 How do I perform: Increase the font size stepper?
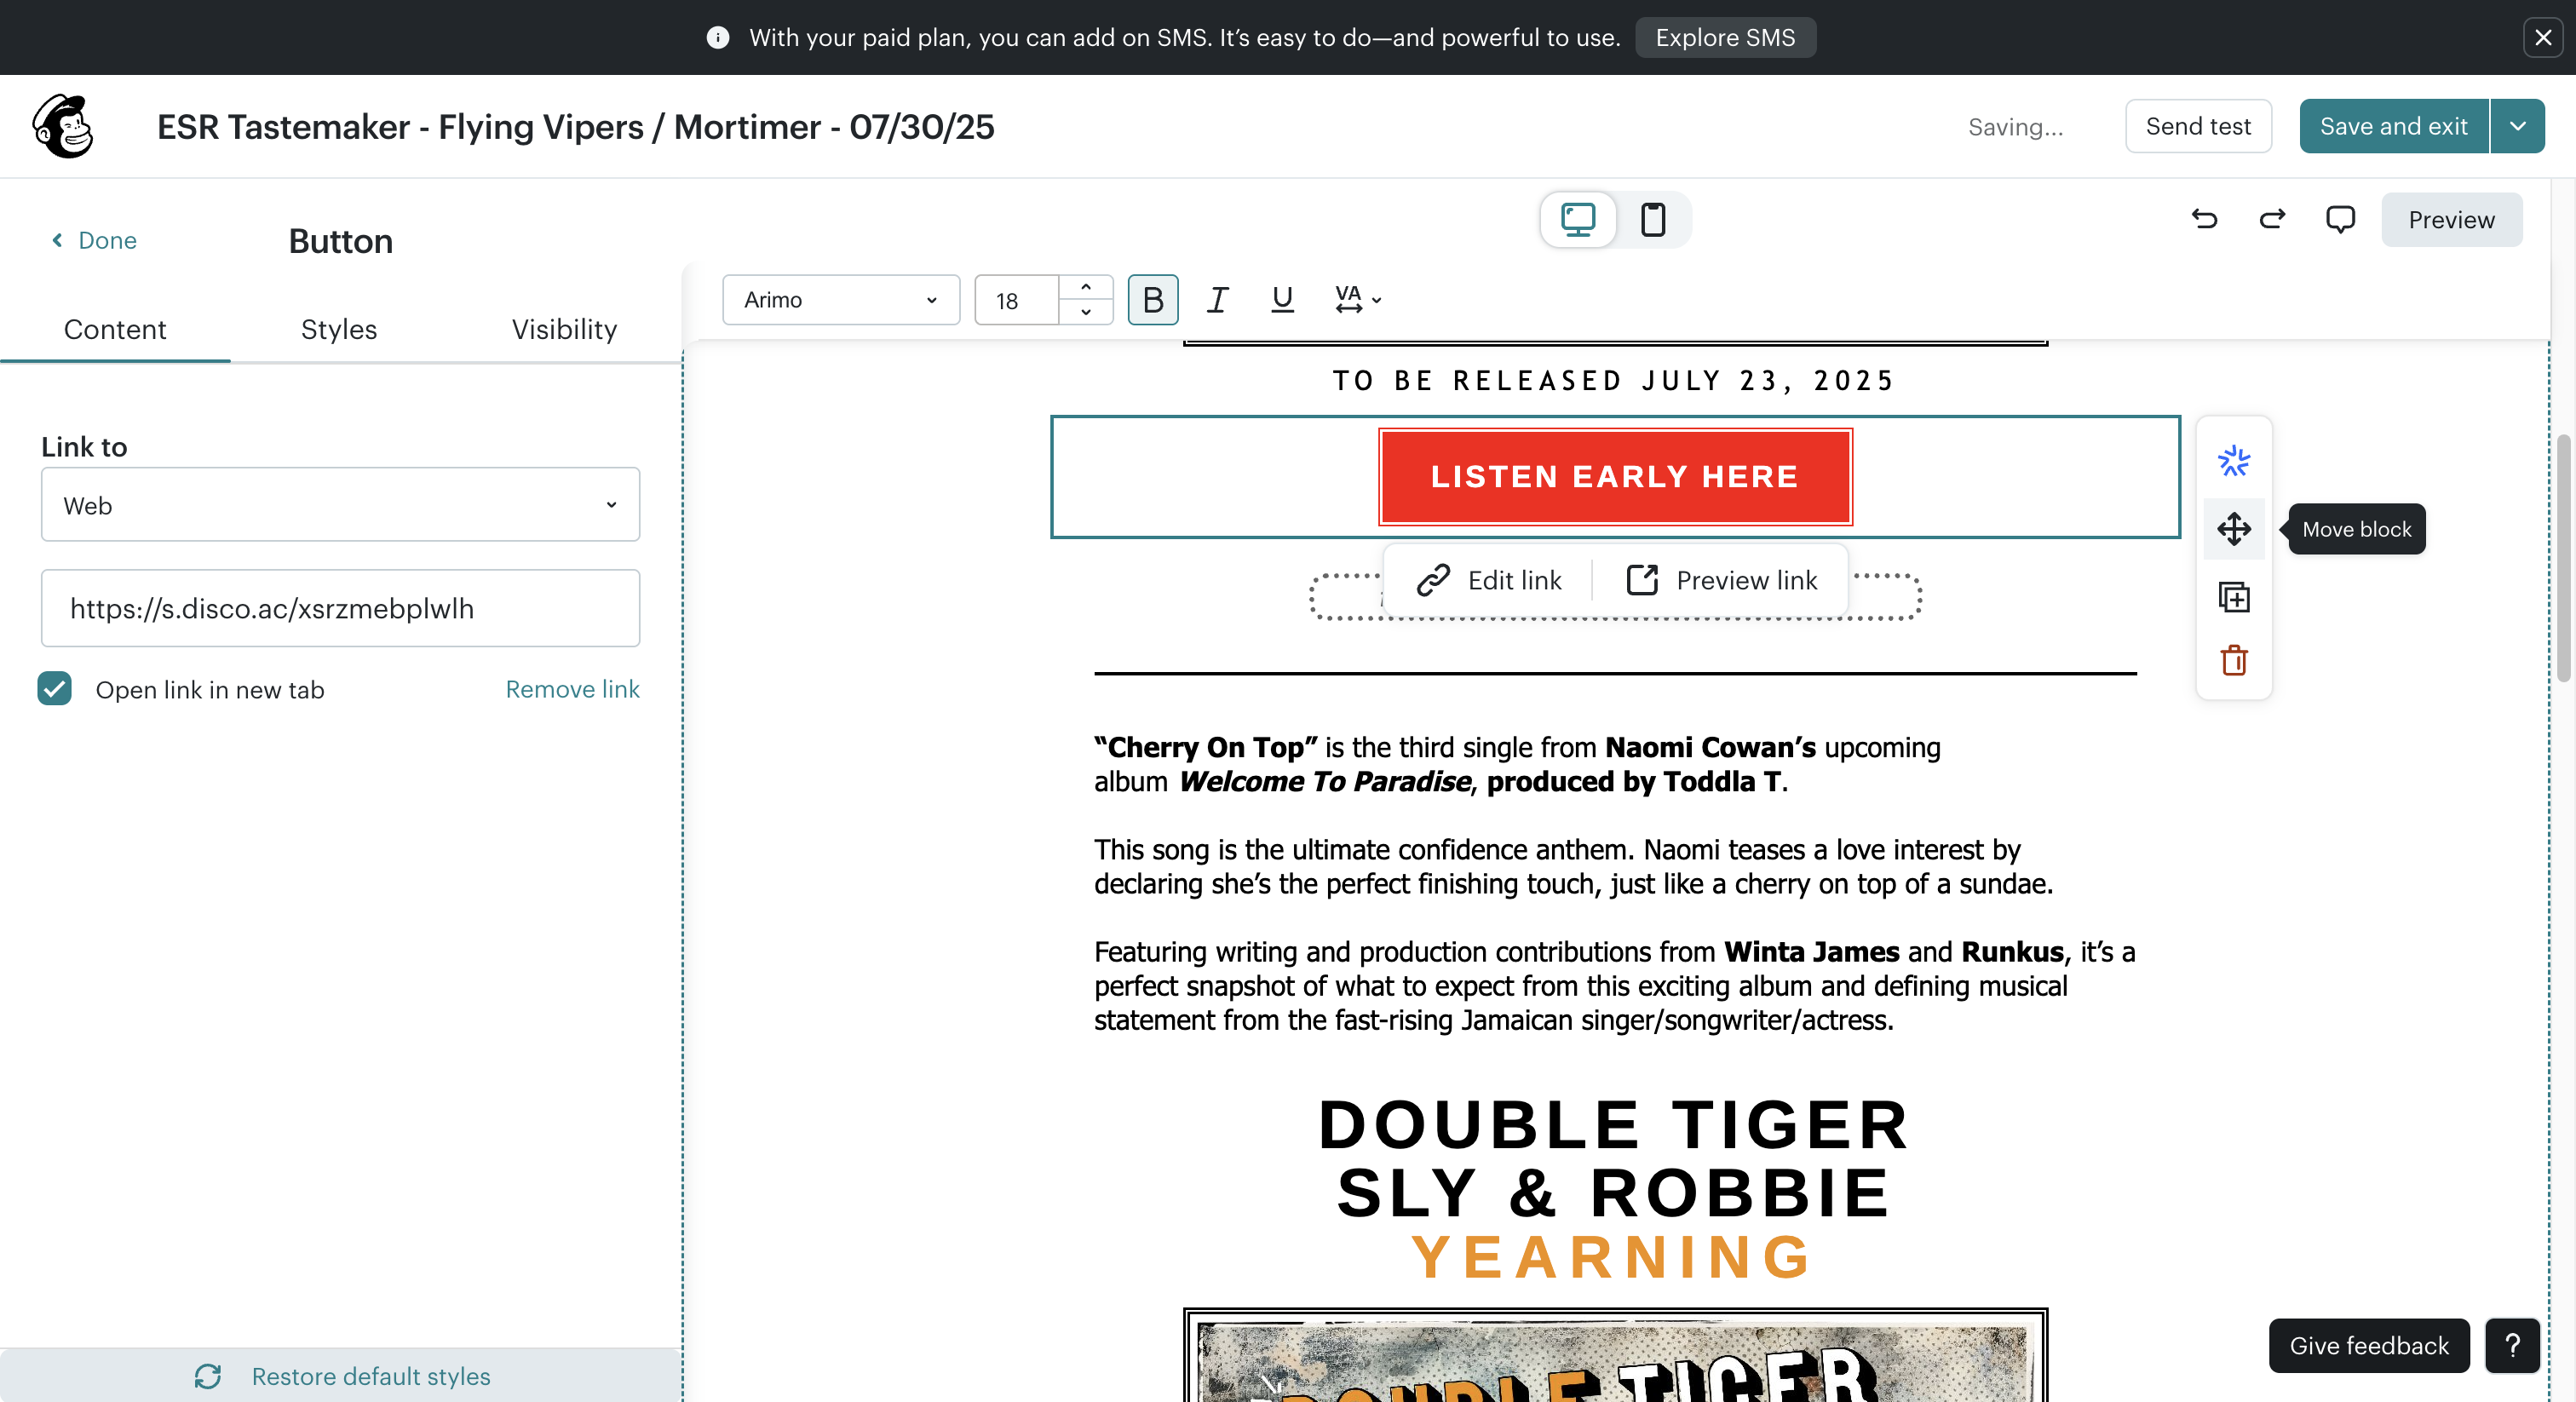[x=1085, y=287]
